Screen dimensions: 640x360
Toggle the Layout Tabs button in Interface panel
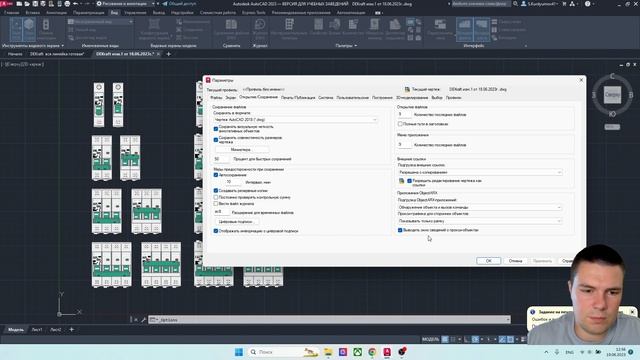[481, 29]
